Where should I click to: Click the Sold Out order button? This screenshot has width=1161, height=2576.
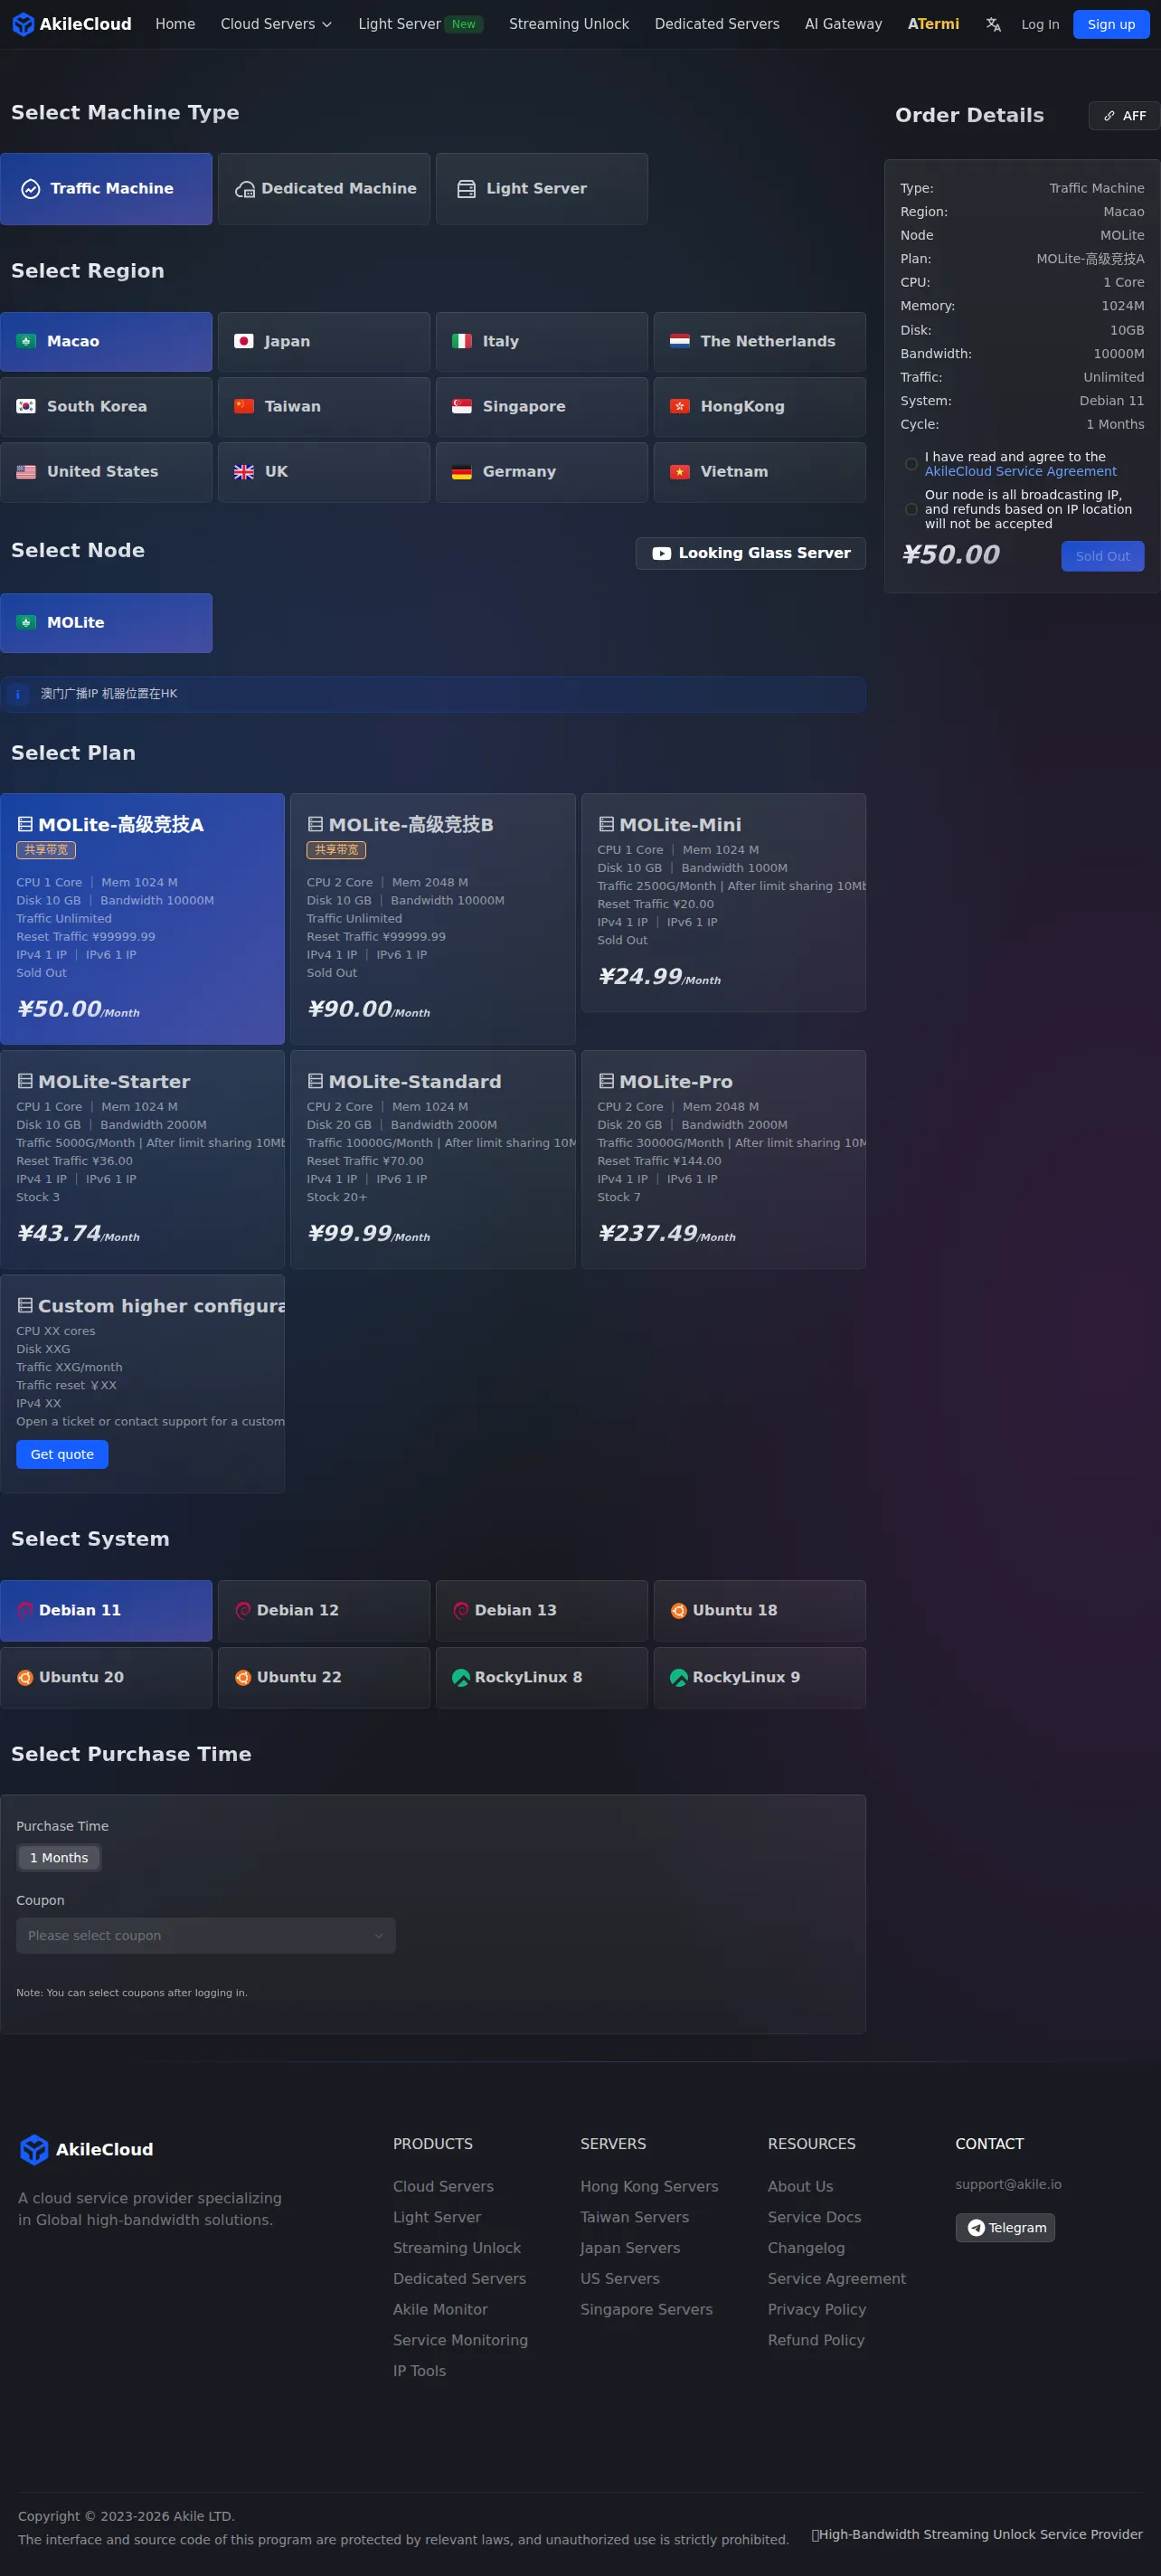1102,556
